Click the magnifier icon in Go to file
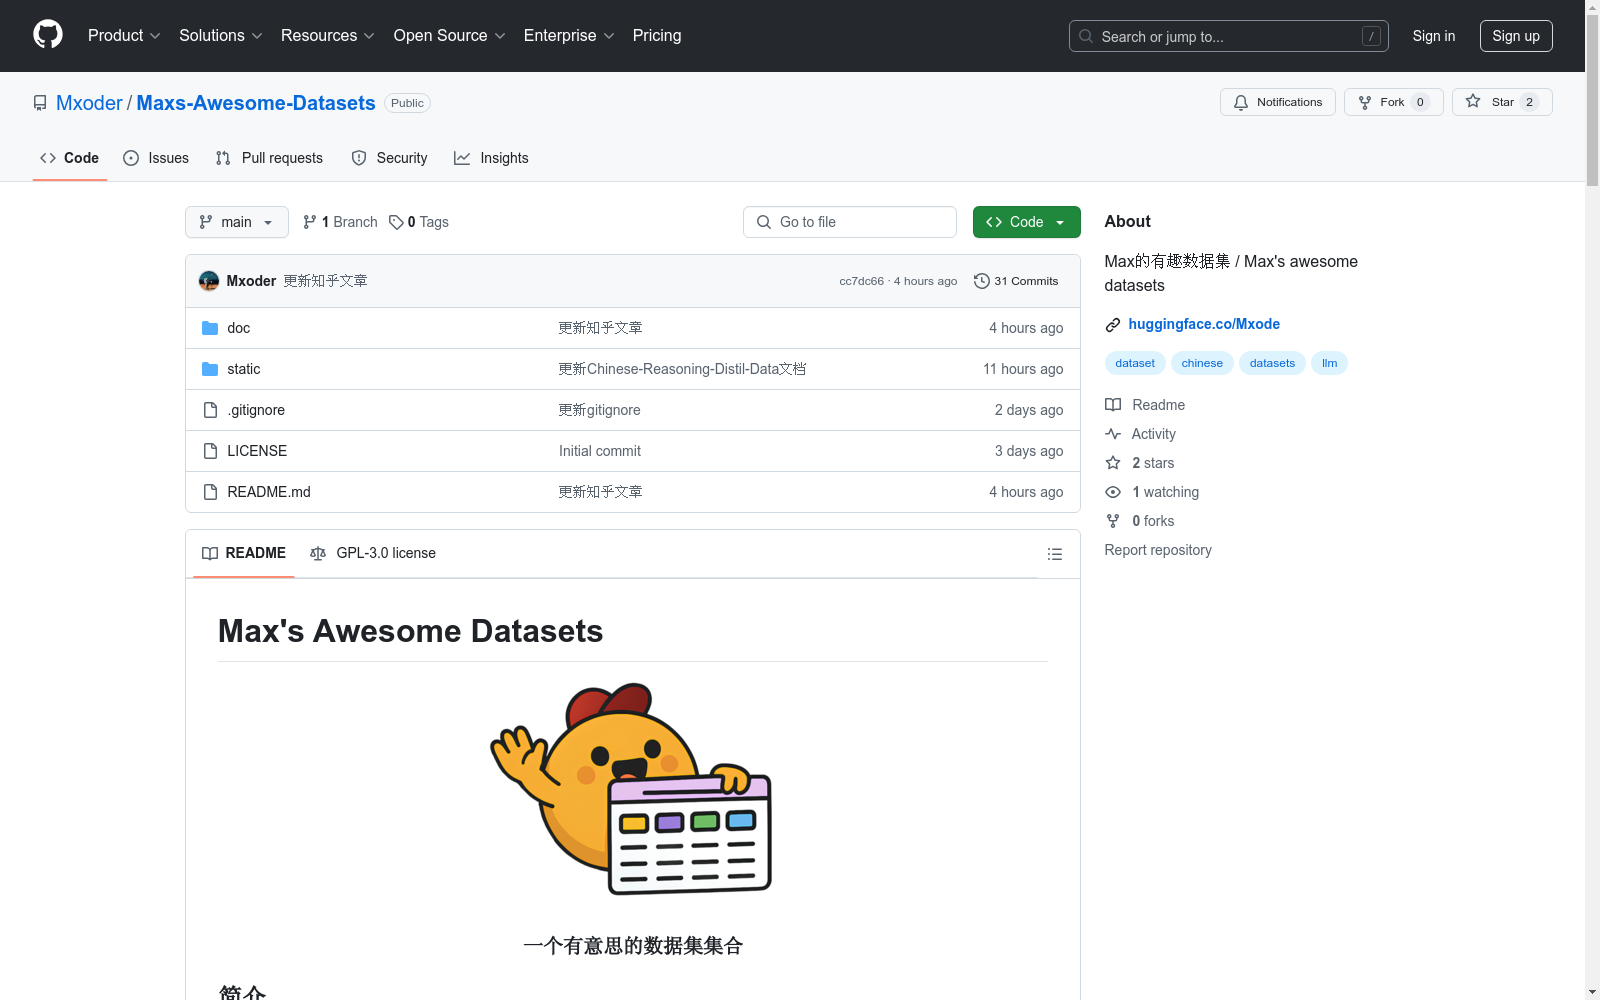Screen dimensions: 1600x1000 coord(764,222)
